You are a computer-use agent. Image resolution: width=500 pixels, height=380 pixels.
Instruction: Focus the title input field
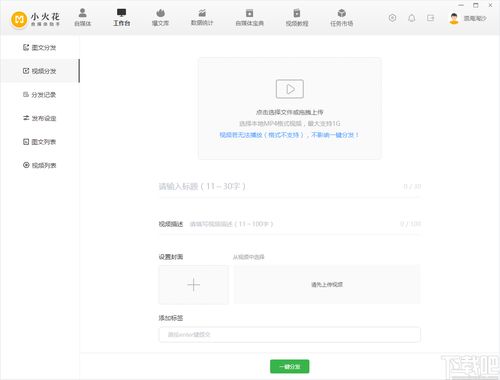click(289, 186)
